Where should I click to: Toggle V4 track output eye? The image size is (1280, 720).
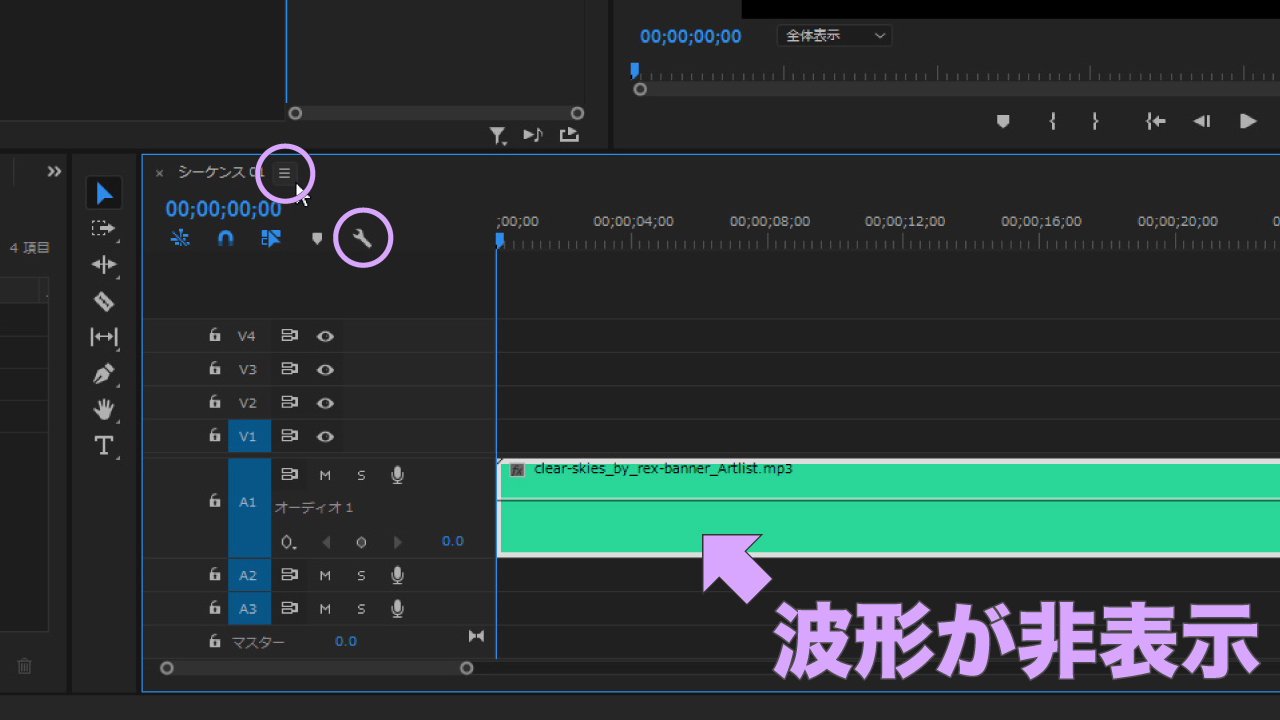click(x=325, y=336)
